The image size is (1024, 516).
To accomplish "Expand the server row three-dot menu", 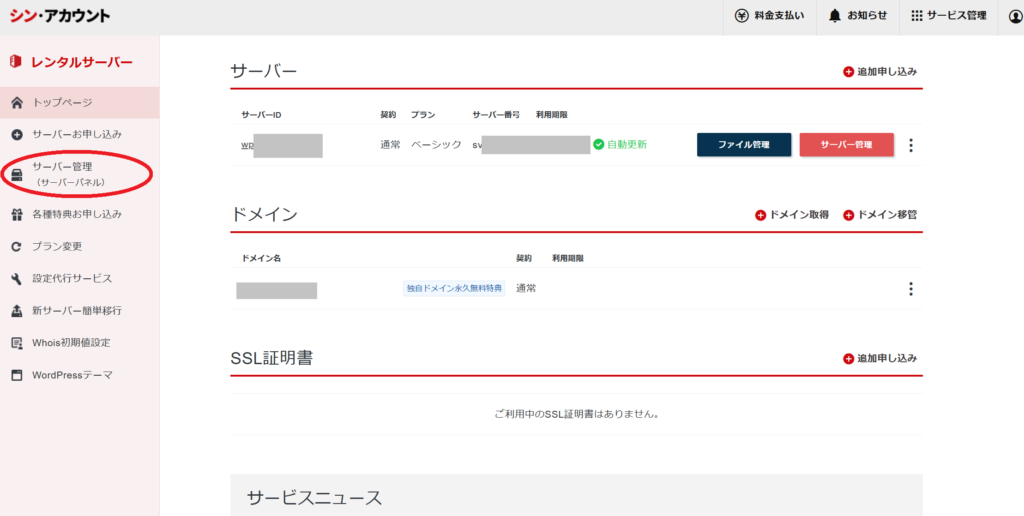I will click(910, 145).
